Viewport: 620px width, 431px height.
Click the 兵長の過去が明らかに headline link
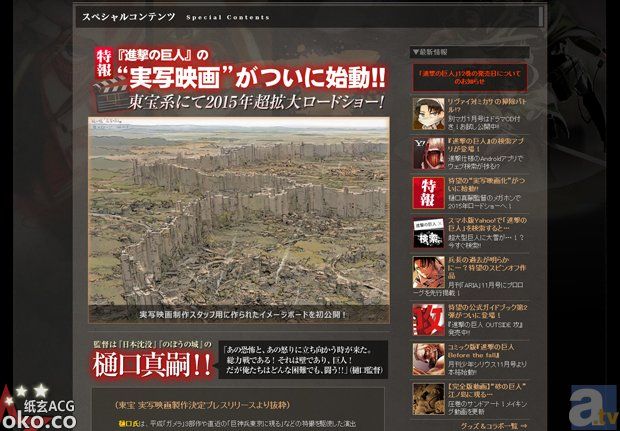(487, 268)
